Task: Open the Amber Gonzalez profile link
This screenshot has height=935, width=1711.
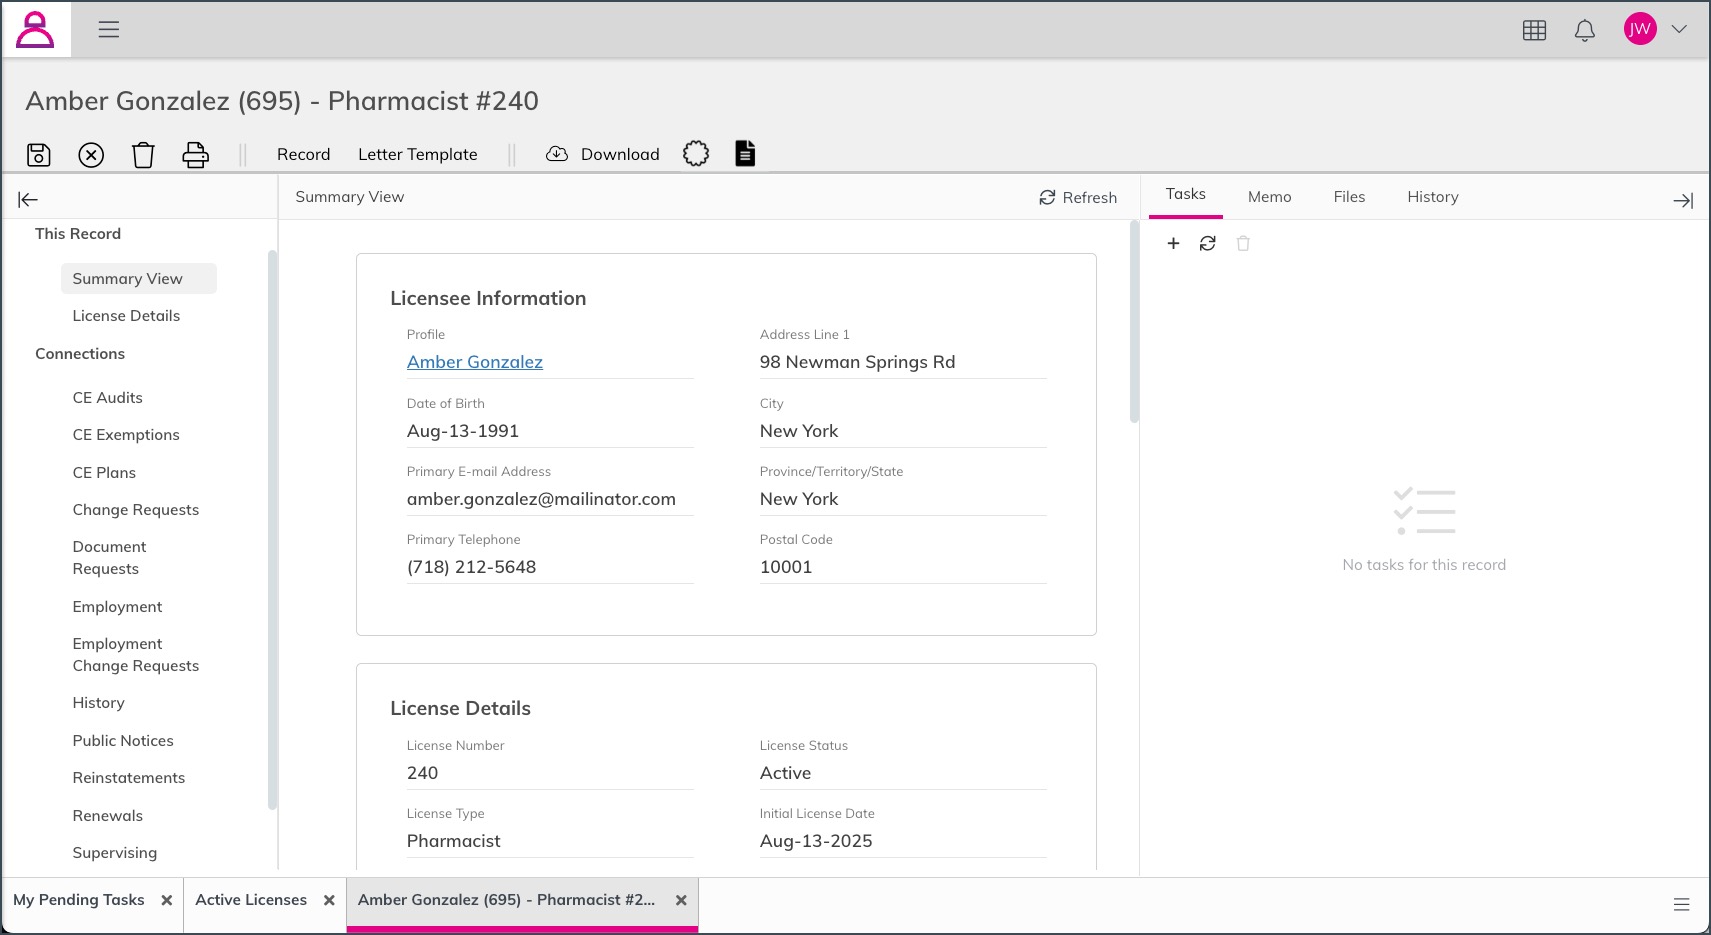Action: [x=474, y=362]
